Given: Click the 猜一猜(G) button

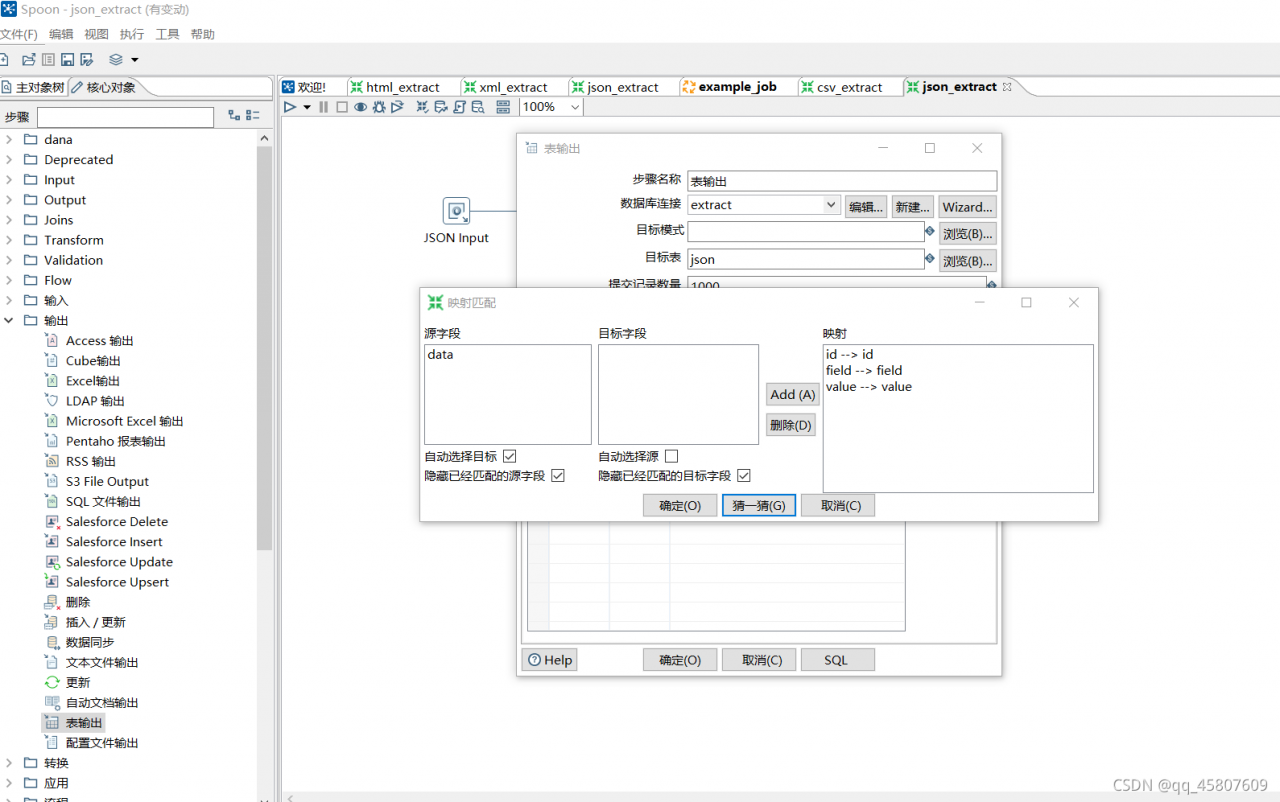Looking at the screenshot, I should pos(759,506).
